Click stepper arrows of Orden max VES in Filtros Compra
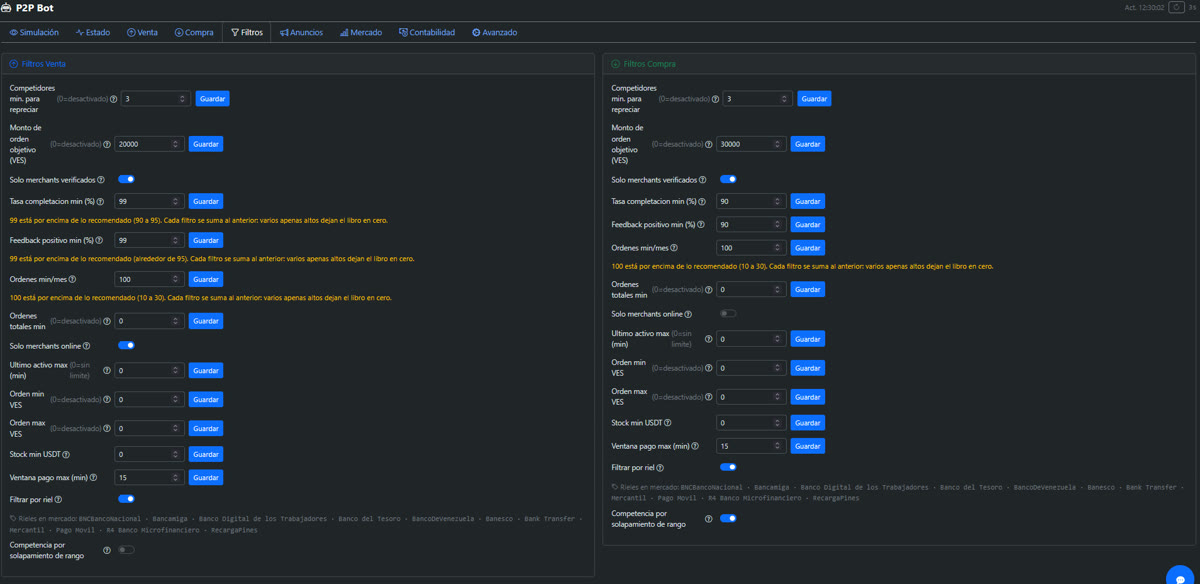Screen dimensions: 1200x584 click(778, 397)
